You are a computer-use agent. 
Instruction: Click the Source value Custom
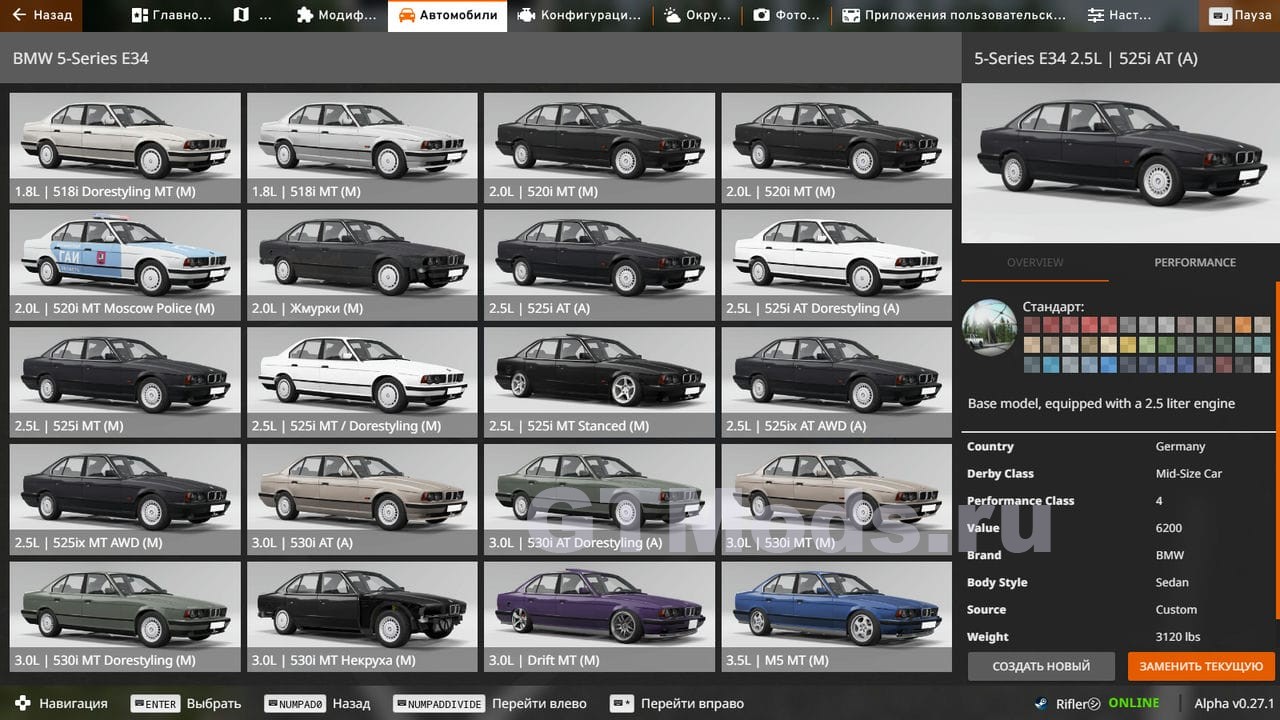(x=1176, y=609)
